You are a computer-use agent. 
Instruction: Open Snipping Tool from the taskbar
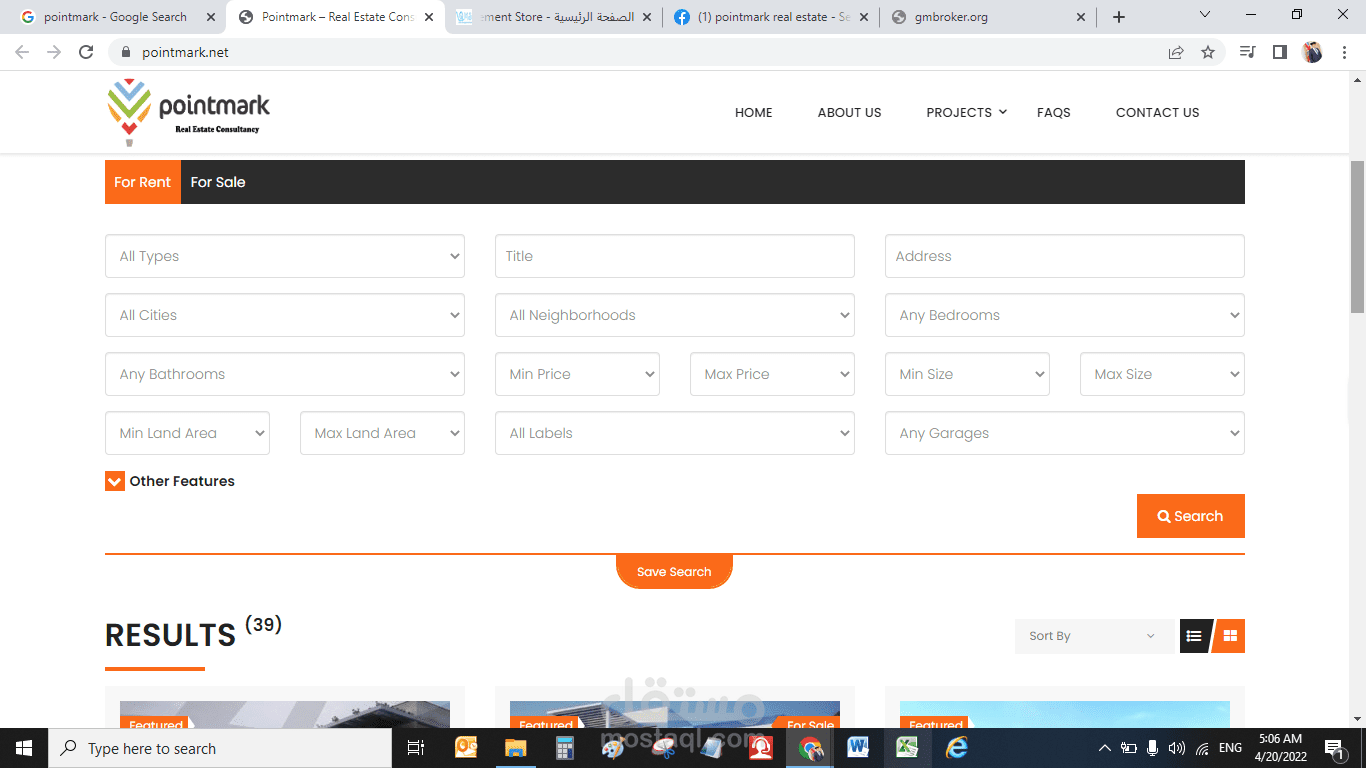pyautogui.click(x=662, y=748)
